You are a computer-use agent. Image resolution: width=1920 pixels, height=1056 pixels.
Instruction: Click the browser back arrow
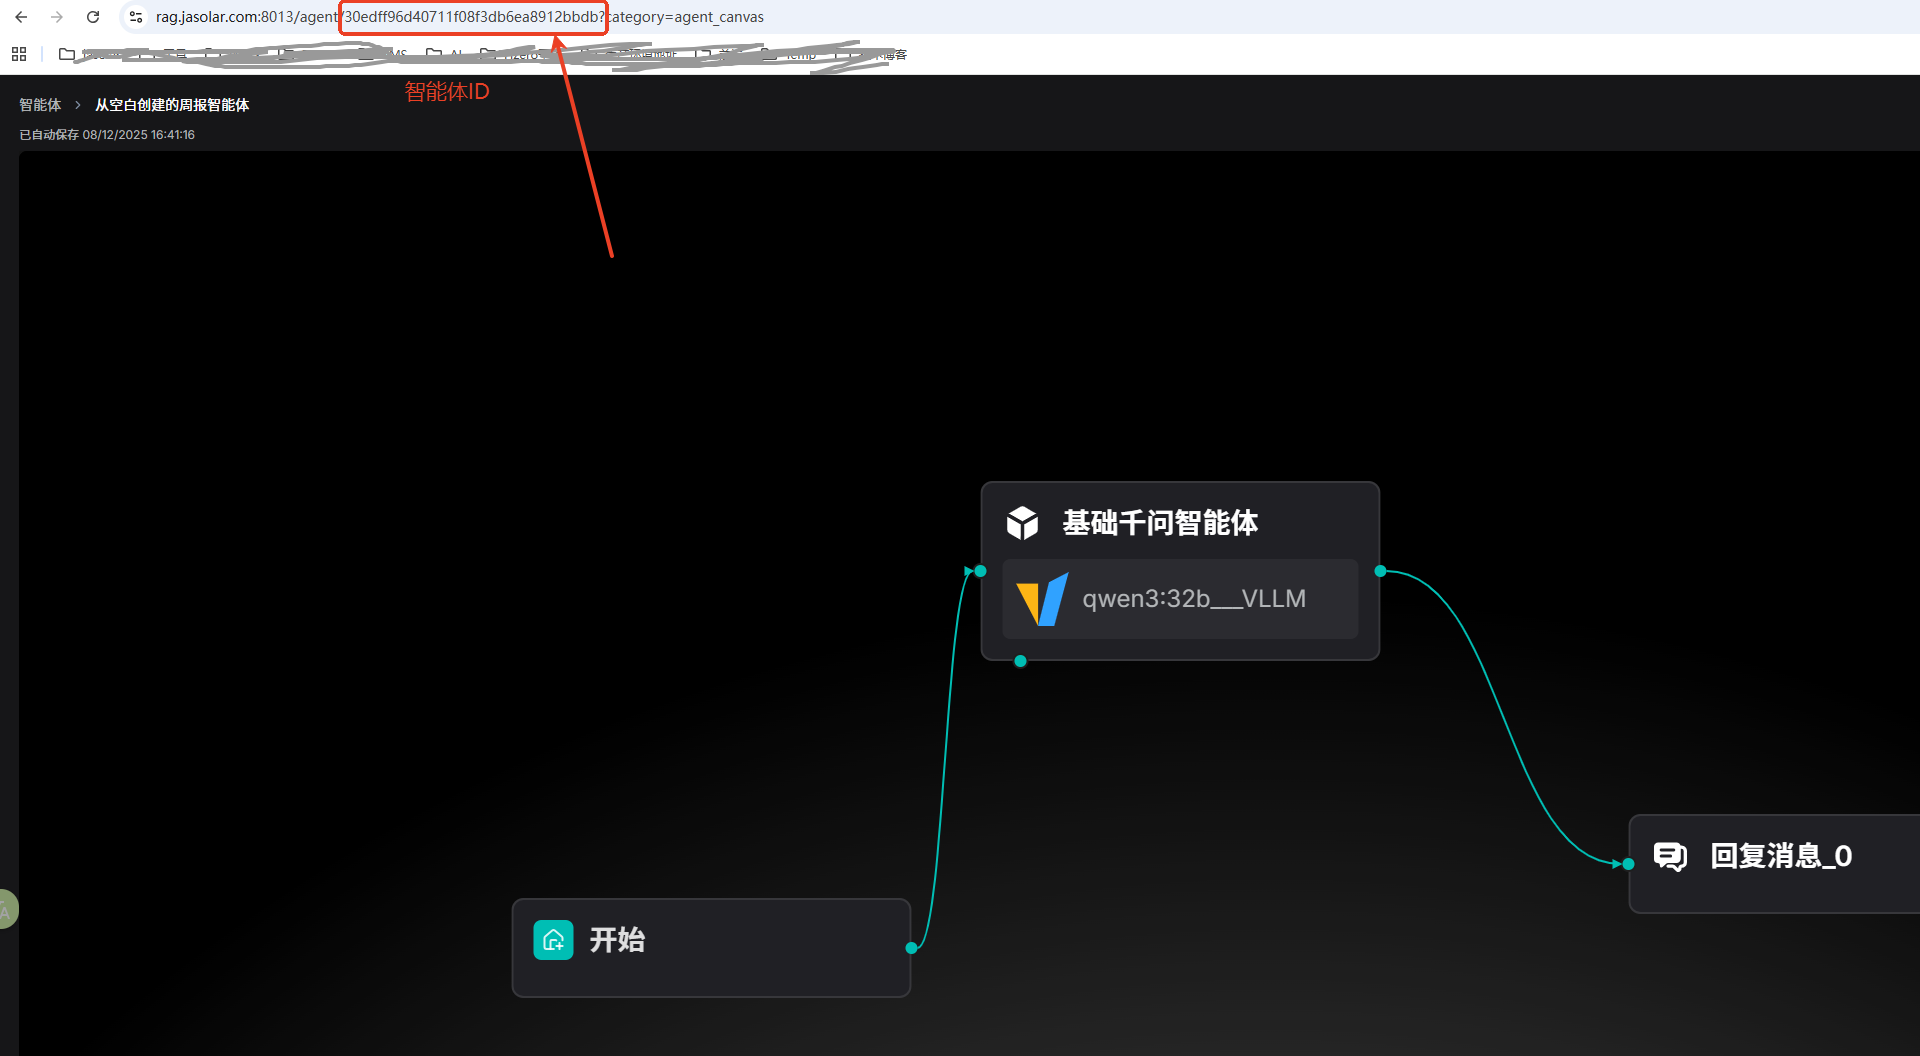21,17
